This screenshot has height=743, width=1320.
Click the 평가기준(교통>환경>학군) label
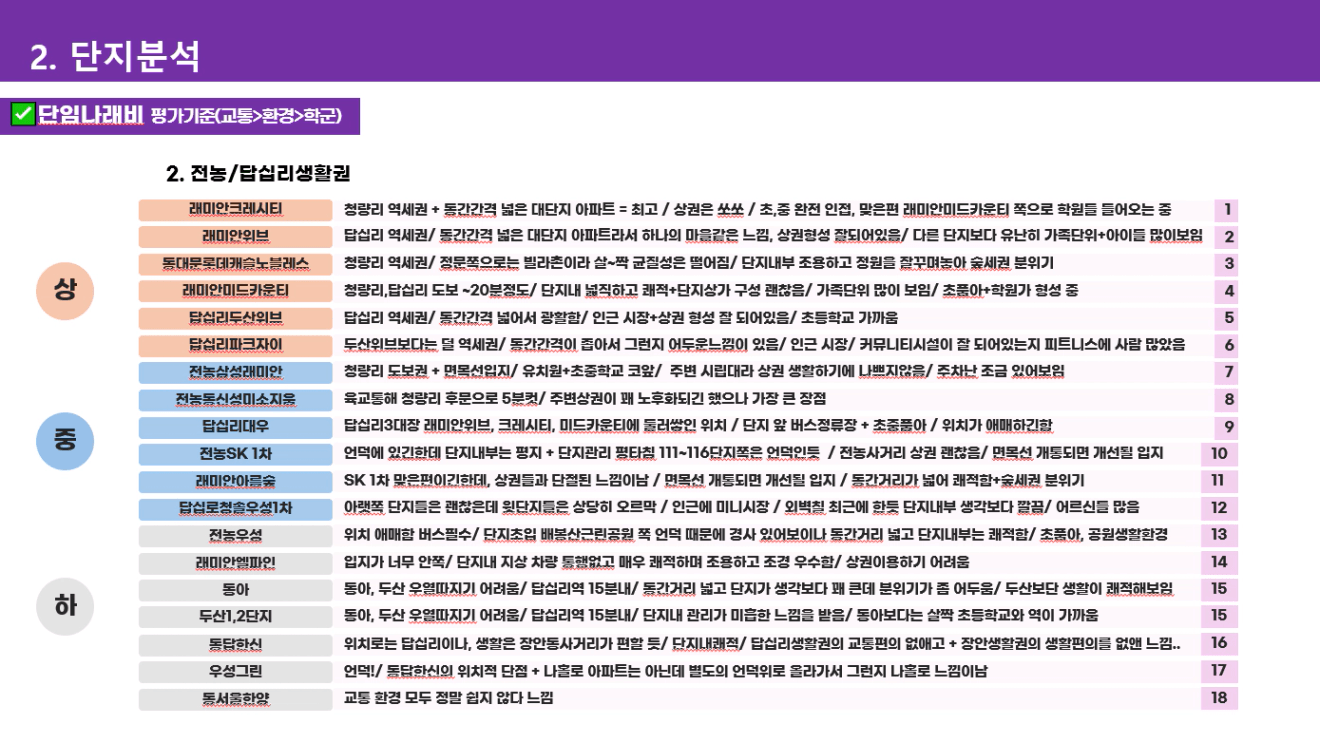pos(247,116)
